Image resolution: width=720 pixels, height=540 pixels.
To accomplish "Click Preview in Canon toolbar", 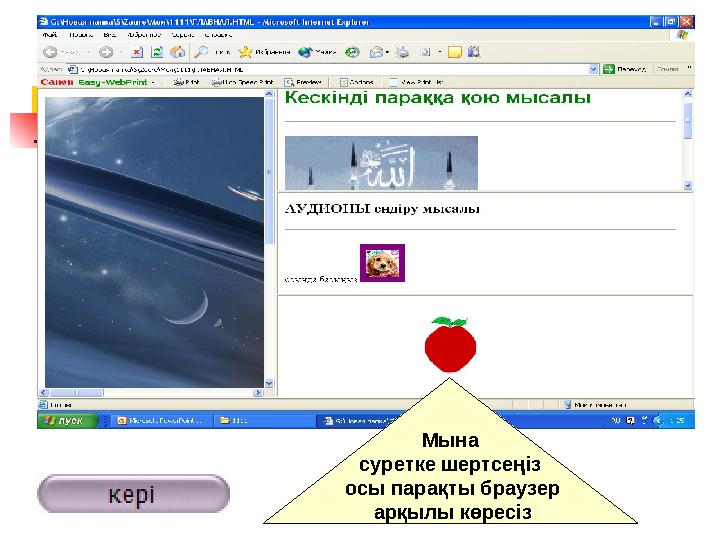I will 303,83.
